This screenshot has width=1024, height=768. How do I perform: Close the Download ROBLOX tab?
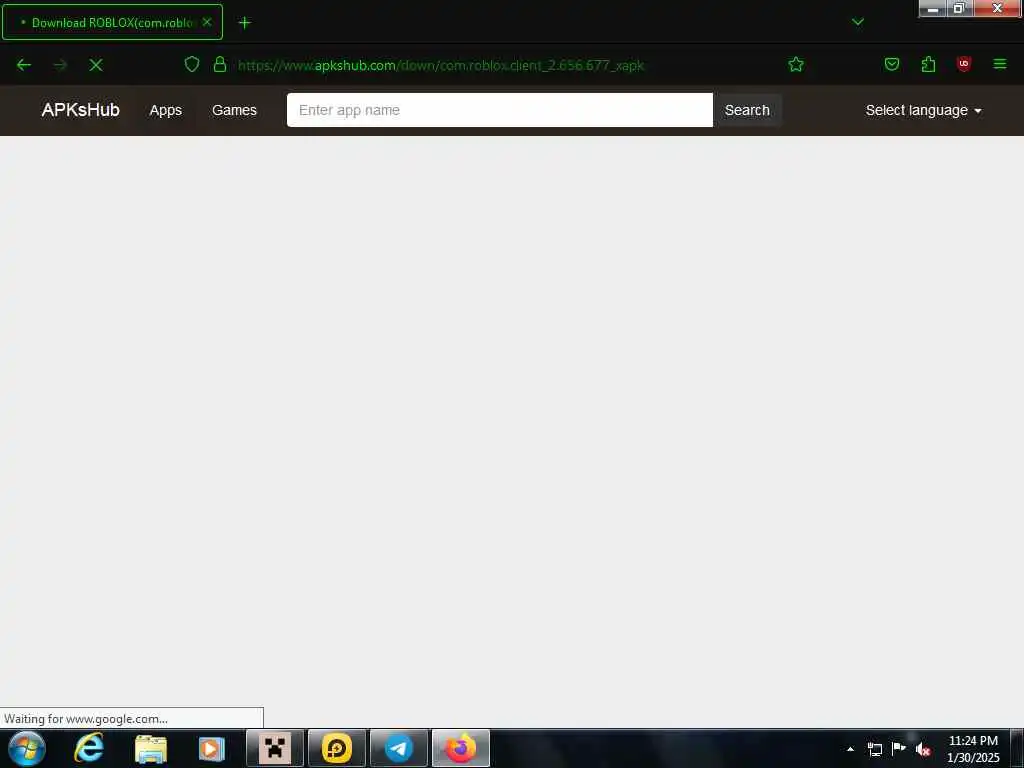207,22
